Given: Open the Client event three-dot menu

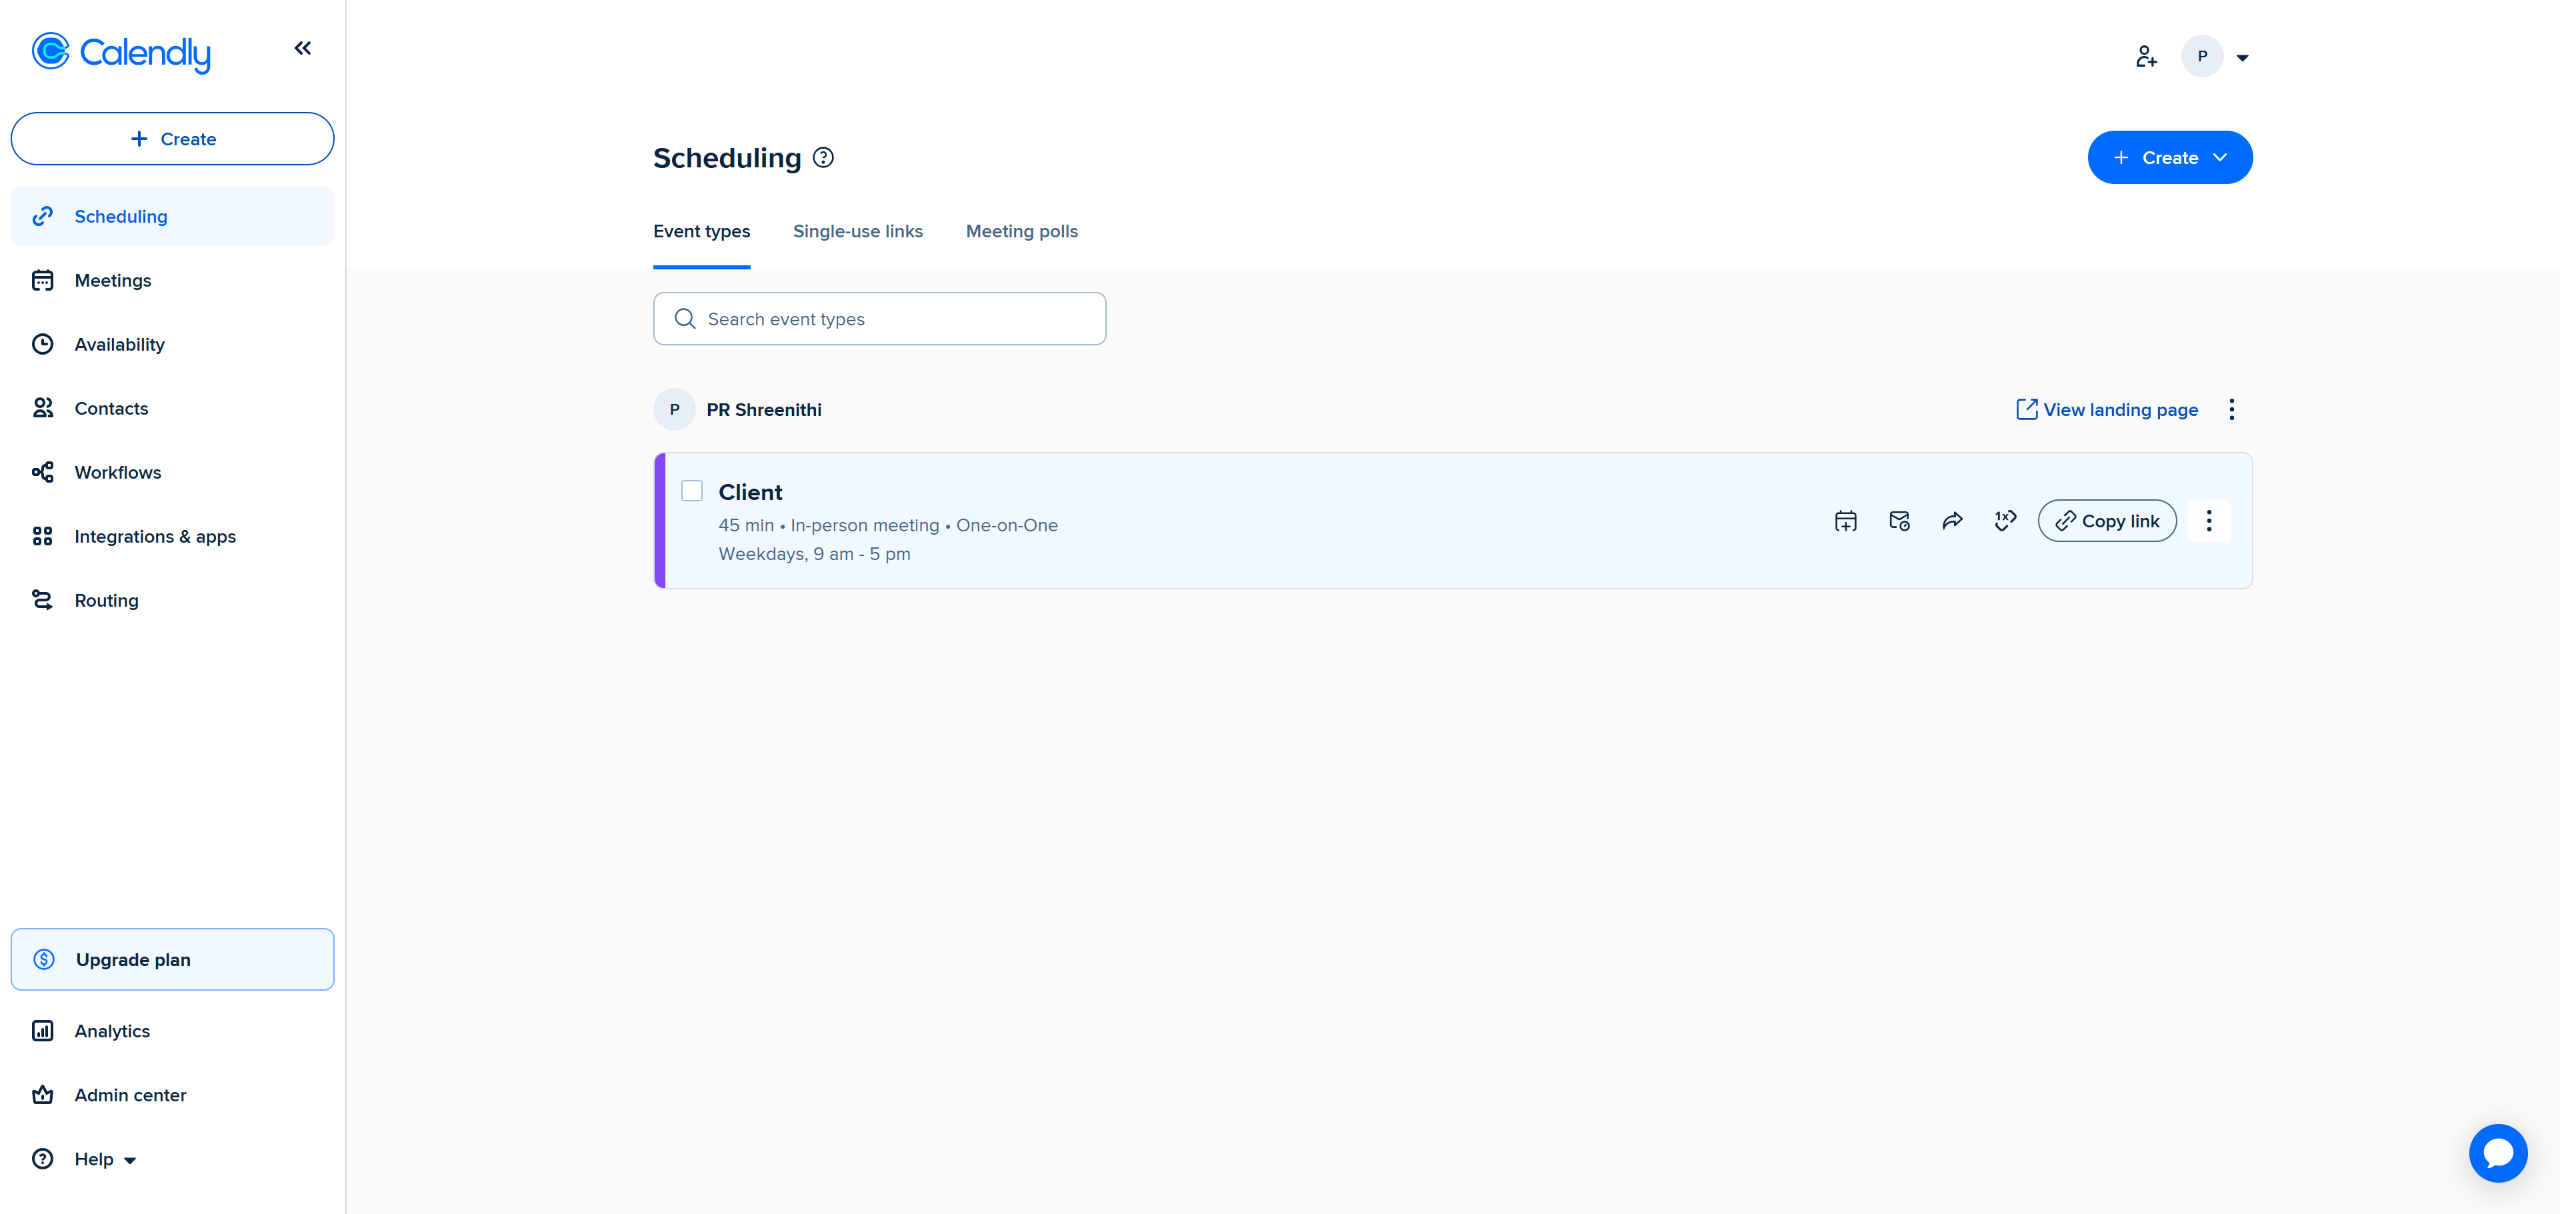Looking at the screenshot, I should coord(2209,521).
